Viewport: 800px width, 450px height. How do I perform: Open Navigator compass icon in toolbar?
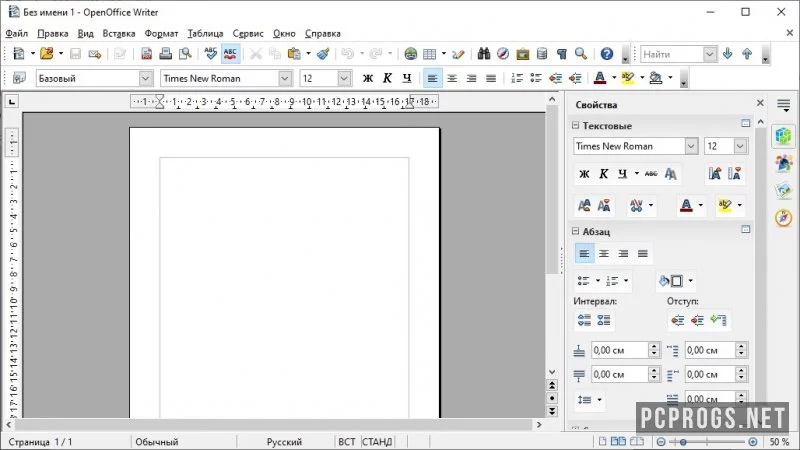[503, 54]
